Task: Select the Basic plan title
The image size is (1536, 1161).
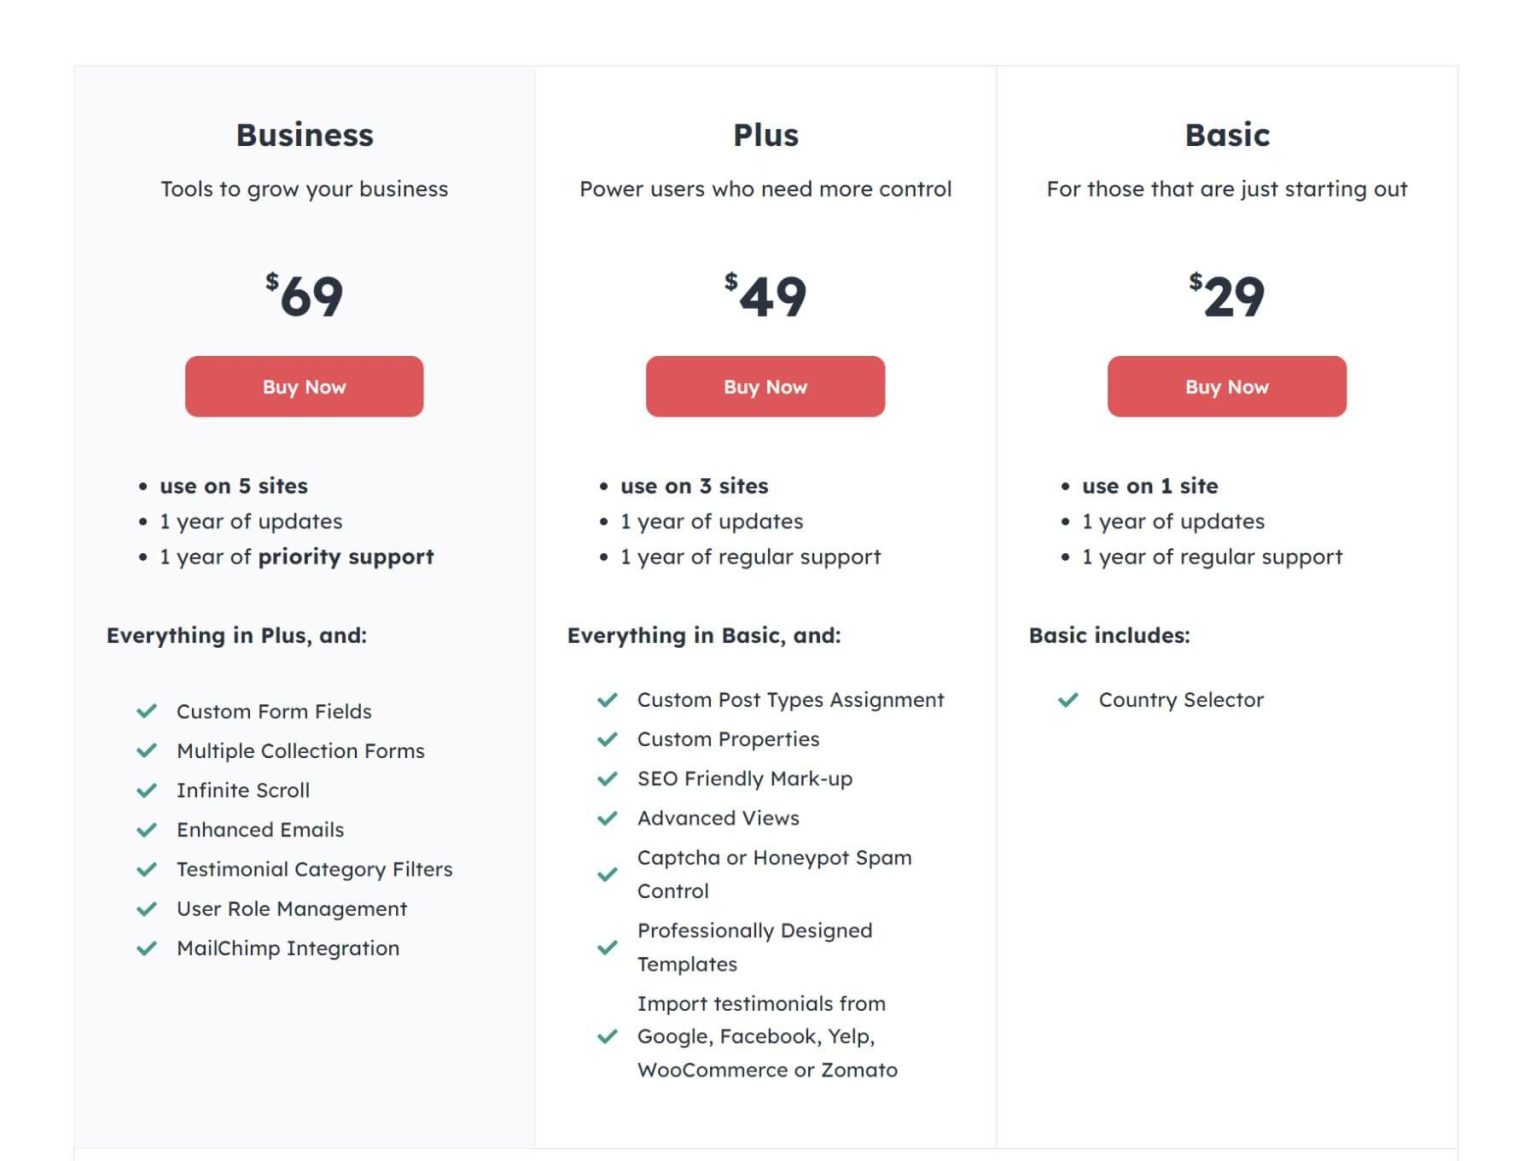Action: 1226,135
